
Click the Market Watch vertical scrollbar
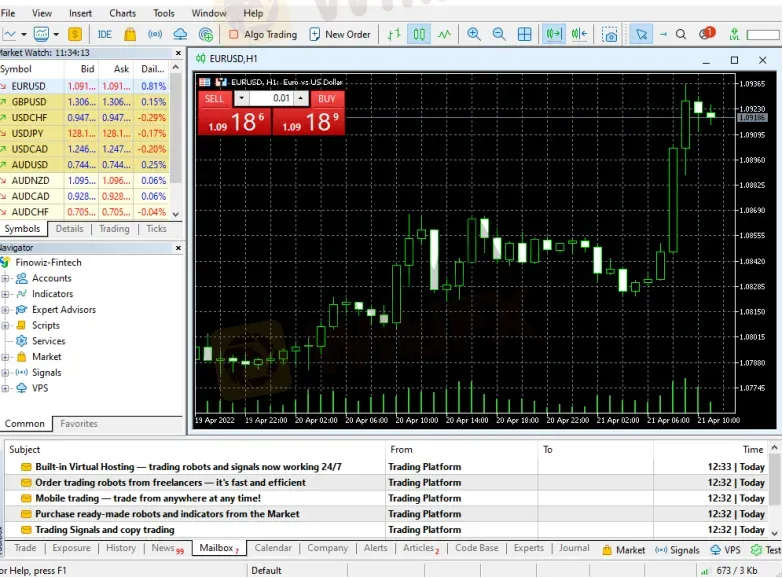(177, 140)
